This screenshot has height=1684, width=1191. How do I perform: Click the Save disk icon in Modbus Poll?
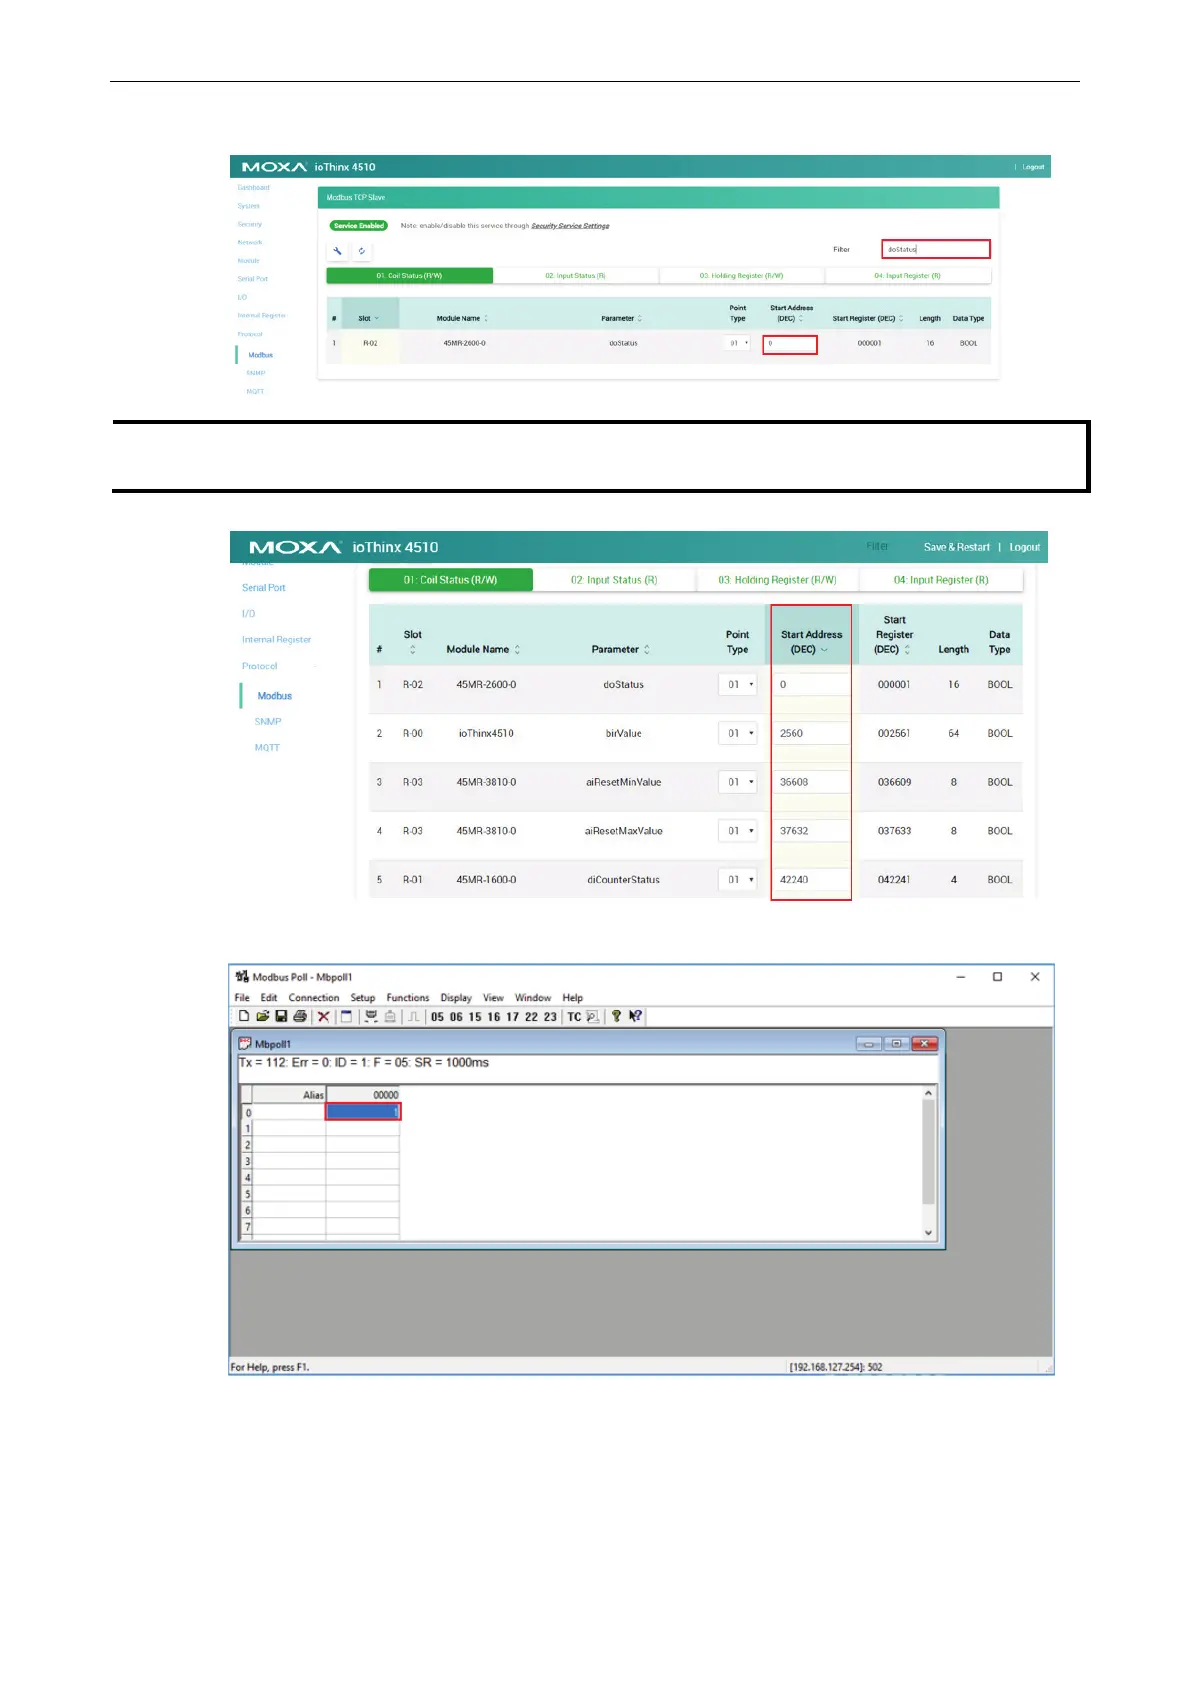[281, 1016]
